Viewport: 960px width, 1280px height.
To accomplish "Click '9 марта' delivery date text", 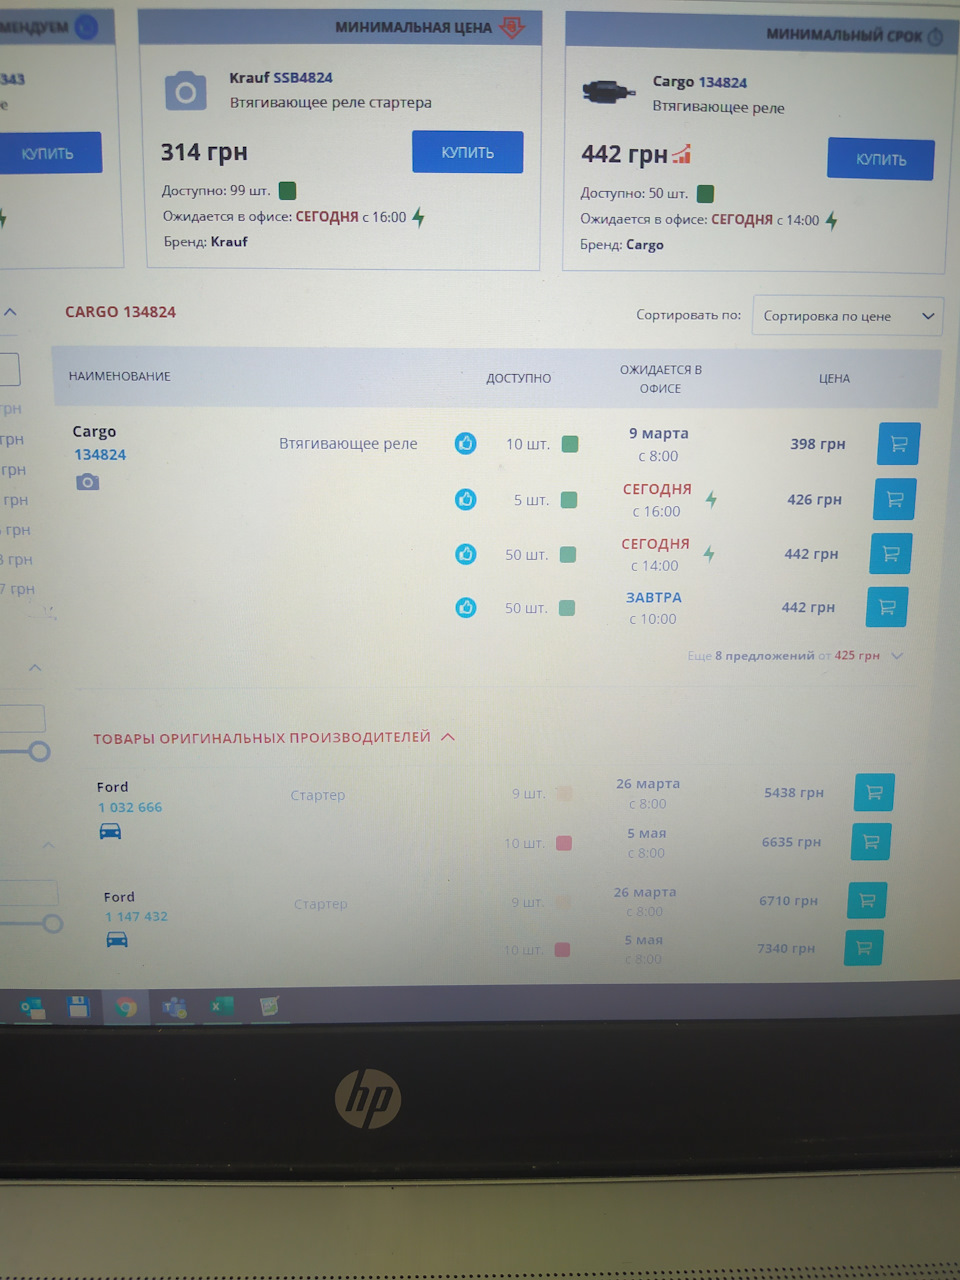I will (x=659, y=433).
